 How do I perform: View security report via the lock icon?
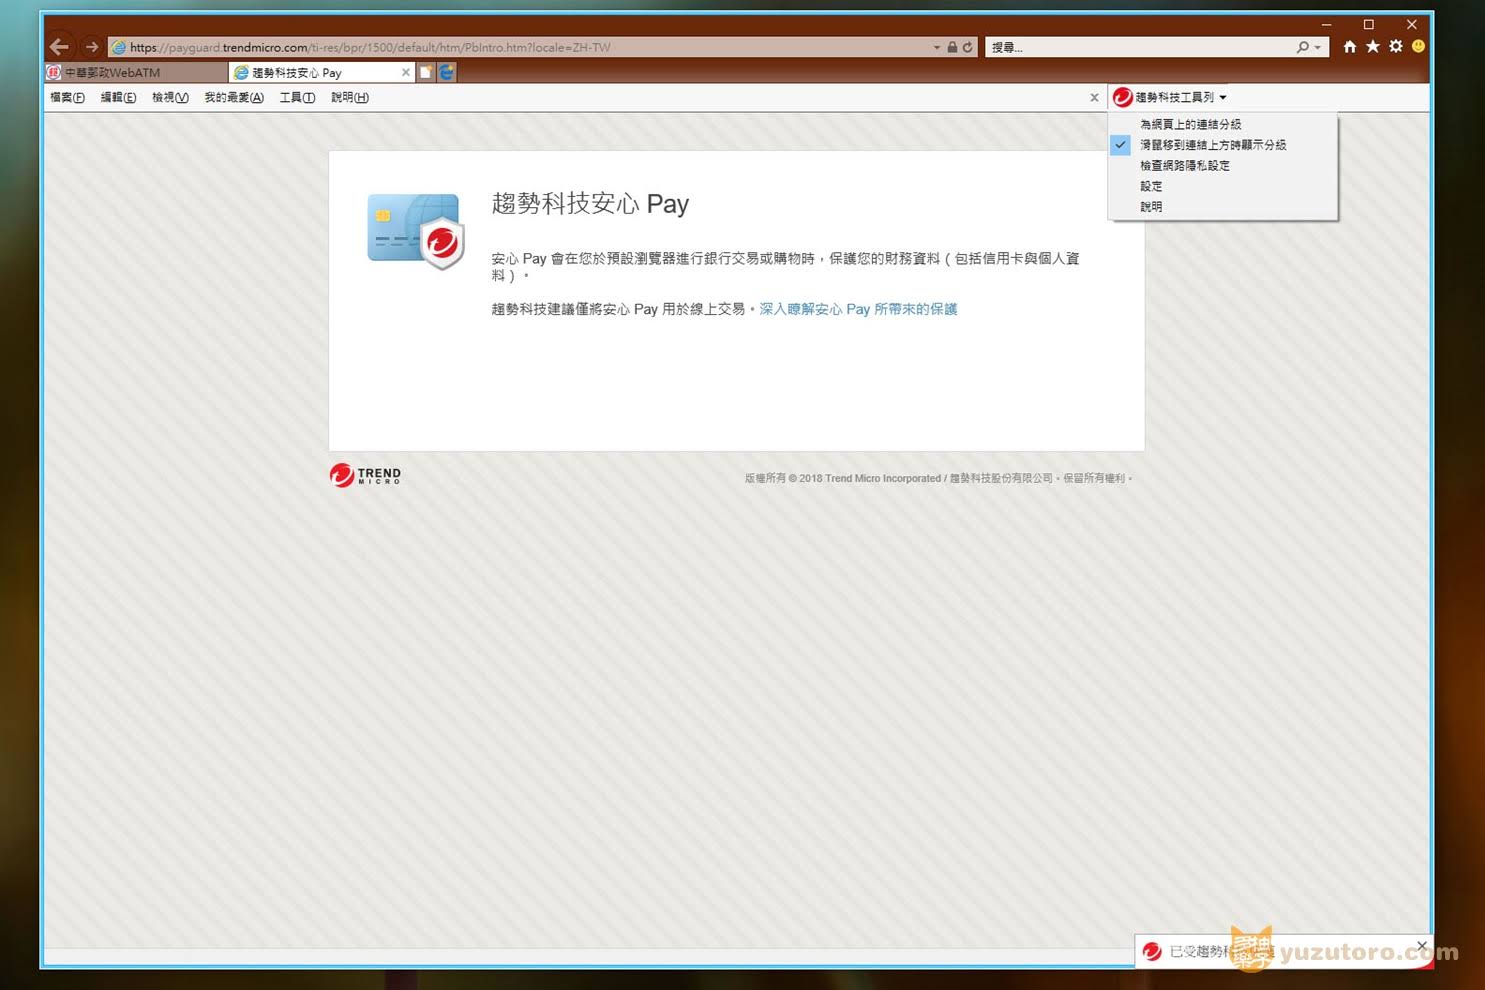(952, 47)
